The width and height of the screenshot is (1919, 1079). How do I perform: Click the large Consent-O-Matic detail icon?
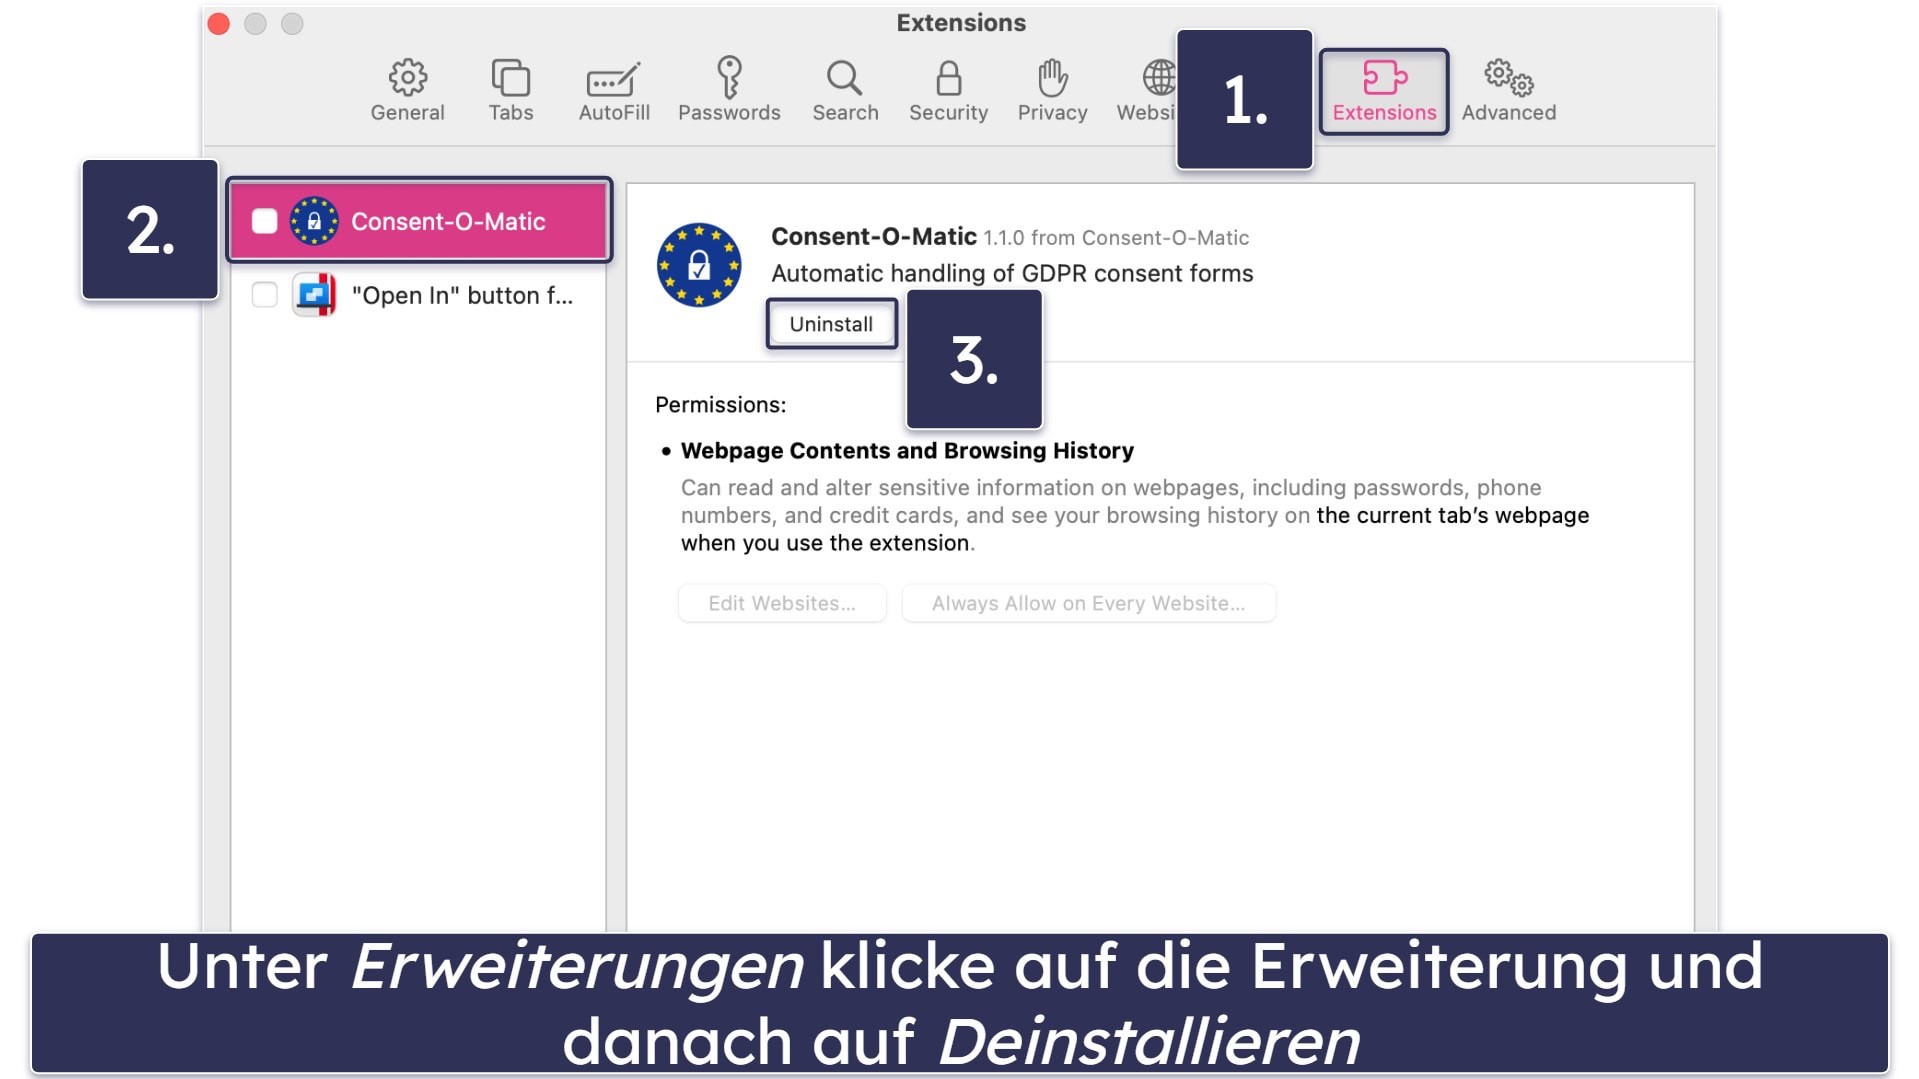coord(699,265)
